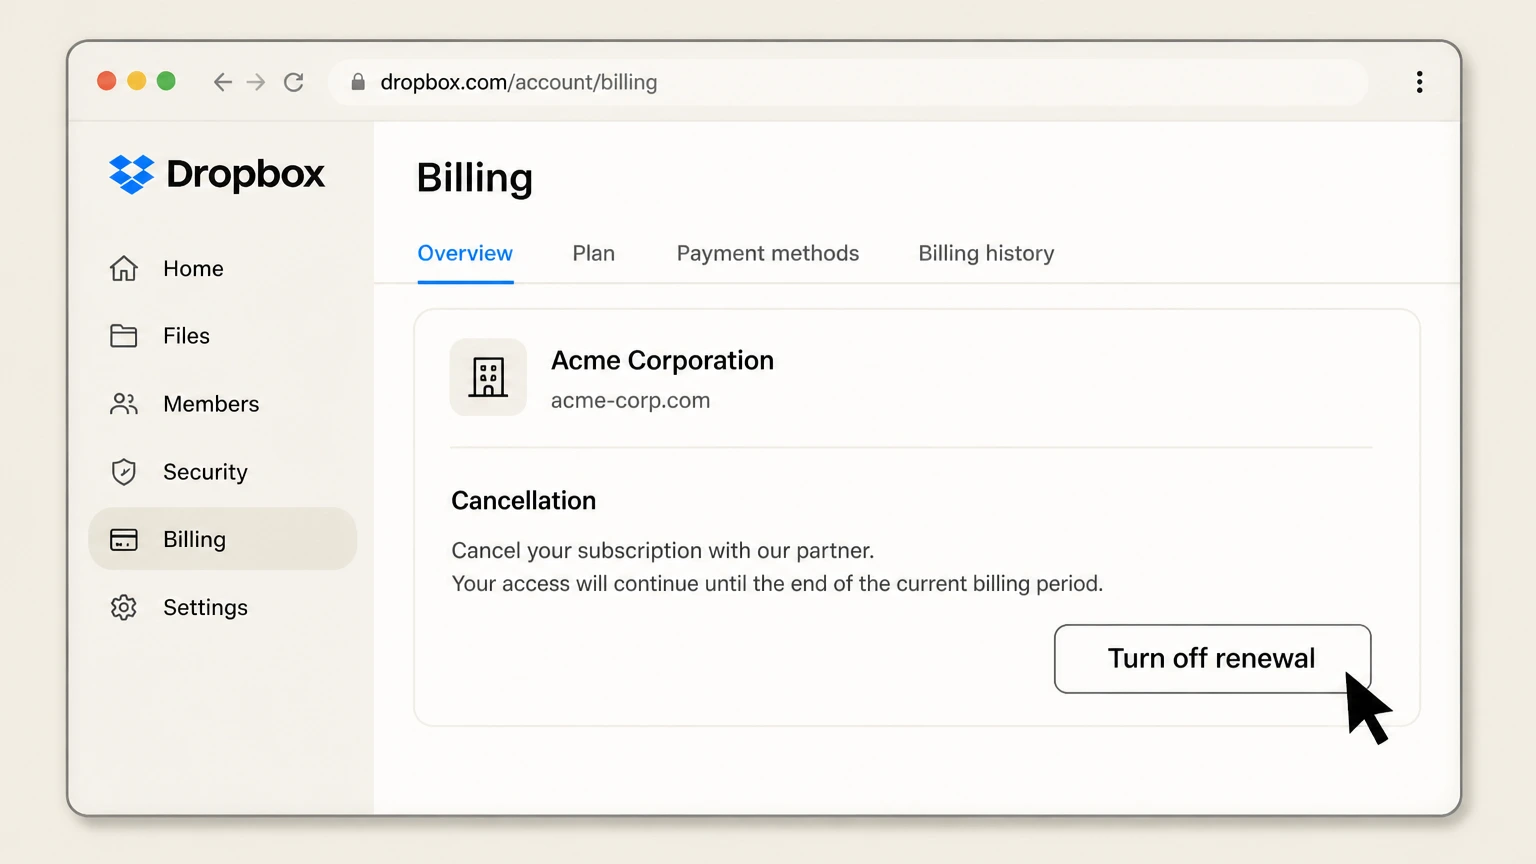Click the Files folder icon
Viewport: 1536px width, 864px height.
(x=124, y=336)
